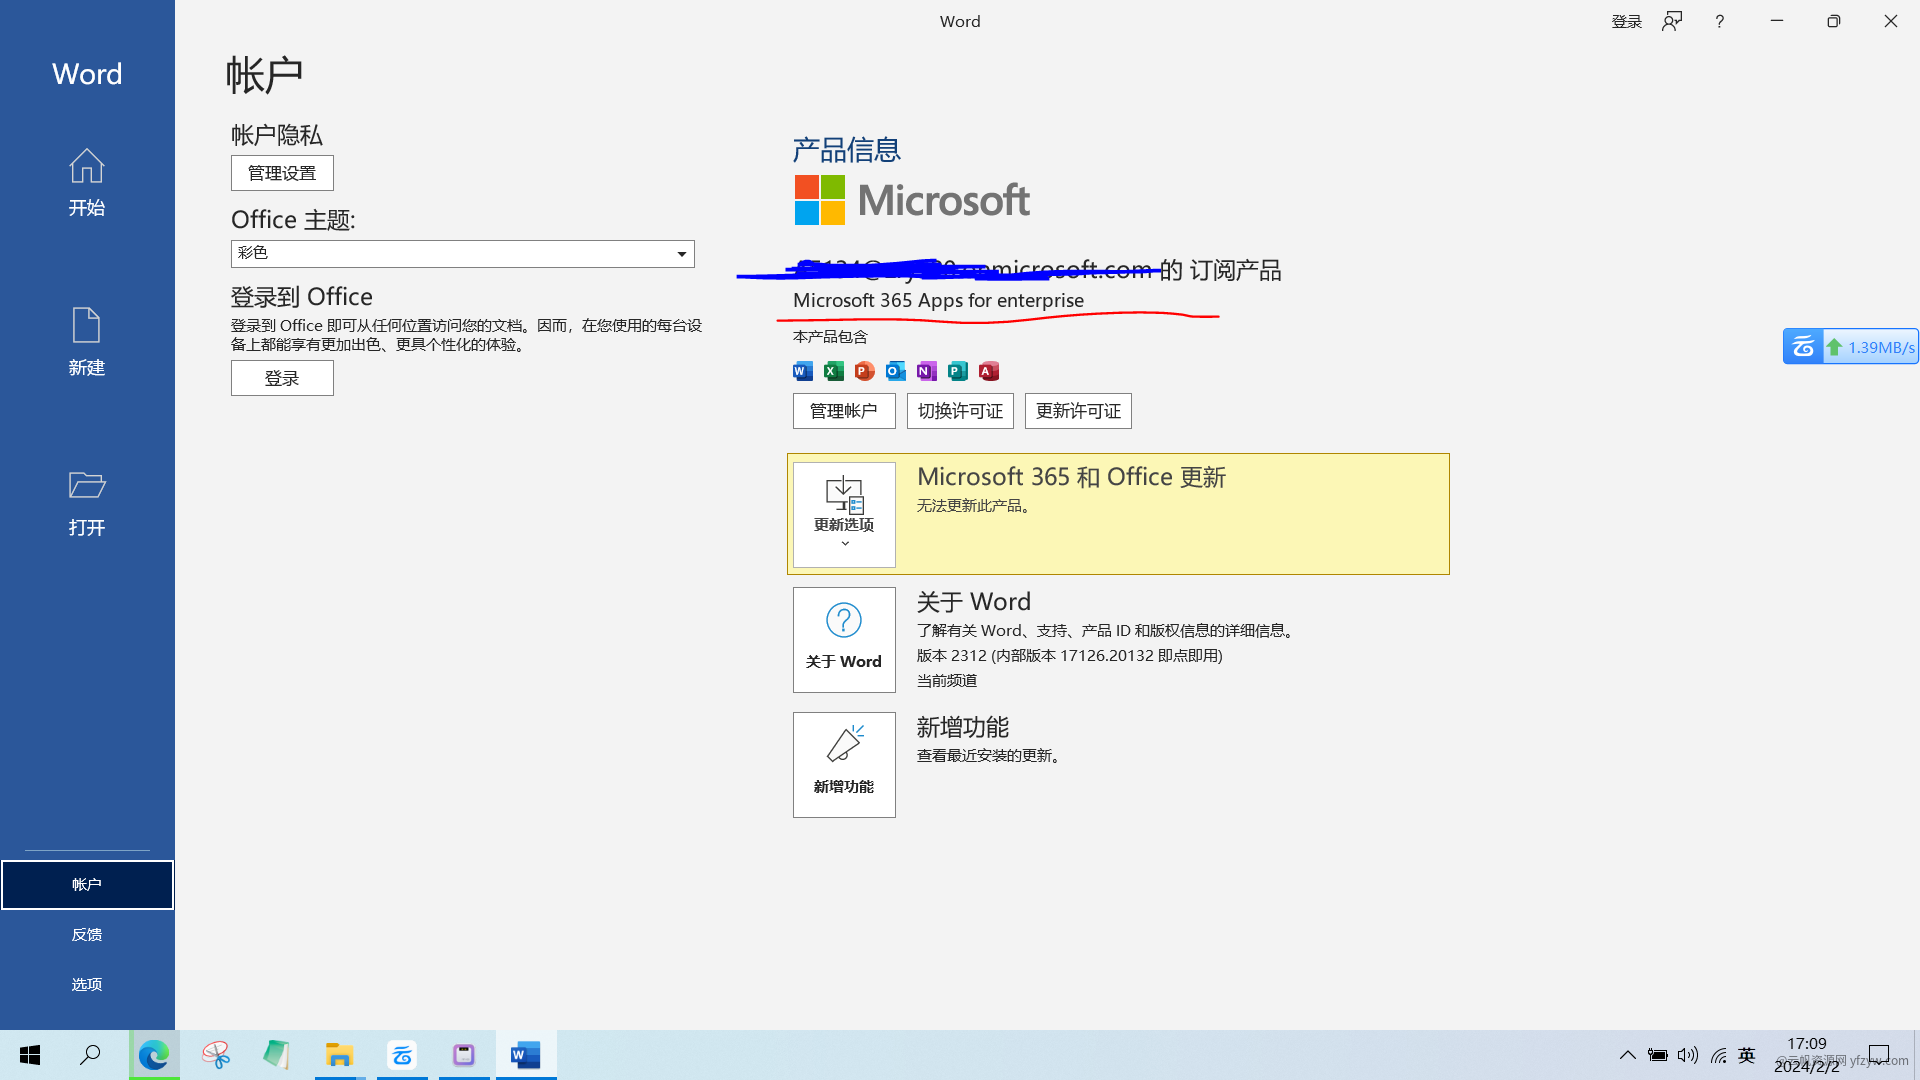Click the OneNote application icon in apps row
This screenshot has height=1080, width=1920.
point(926,371)
